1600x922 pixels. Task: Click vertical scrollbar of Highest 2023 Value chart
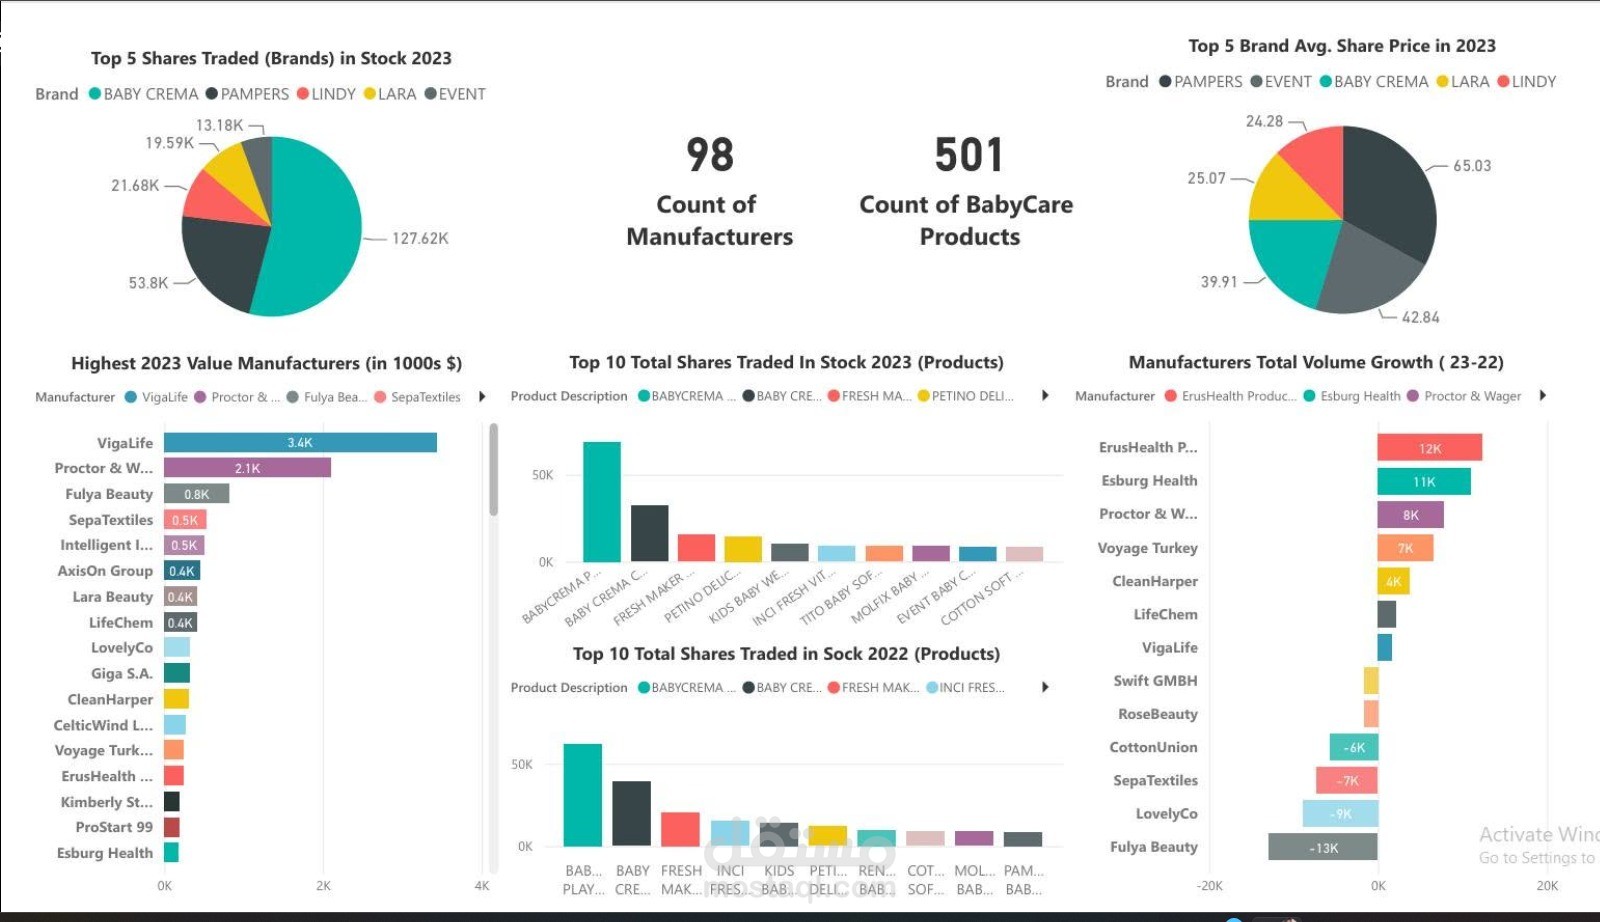pyautogui.click(x=493, y=470)
